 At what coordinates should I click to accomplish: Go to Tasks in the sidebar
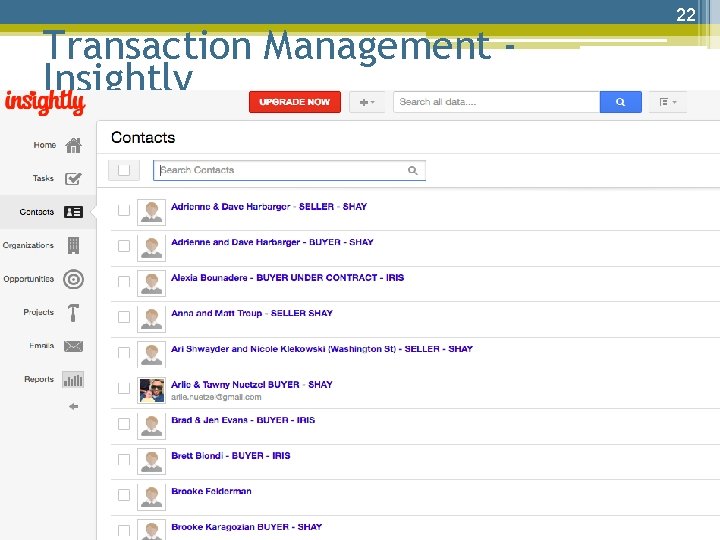click(43, 178)
